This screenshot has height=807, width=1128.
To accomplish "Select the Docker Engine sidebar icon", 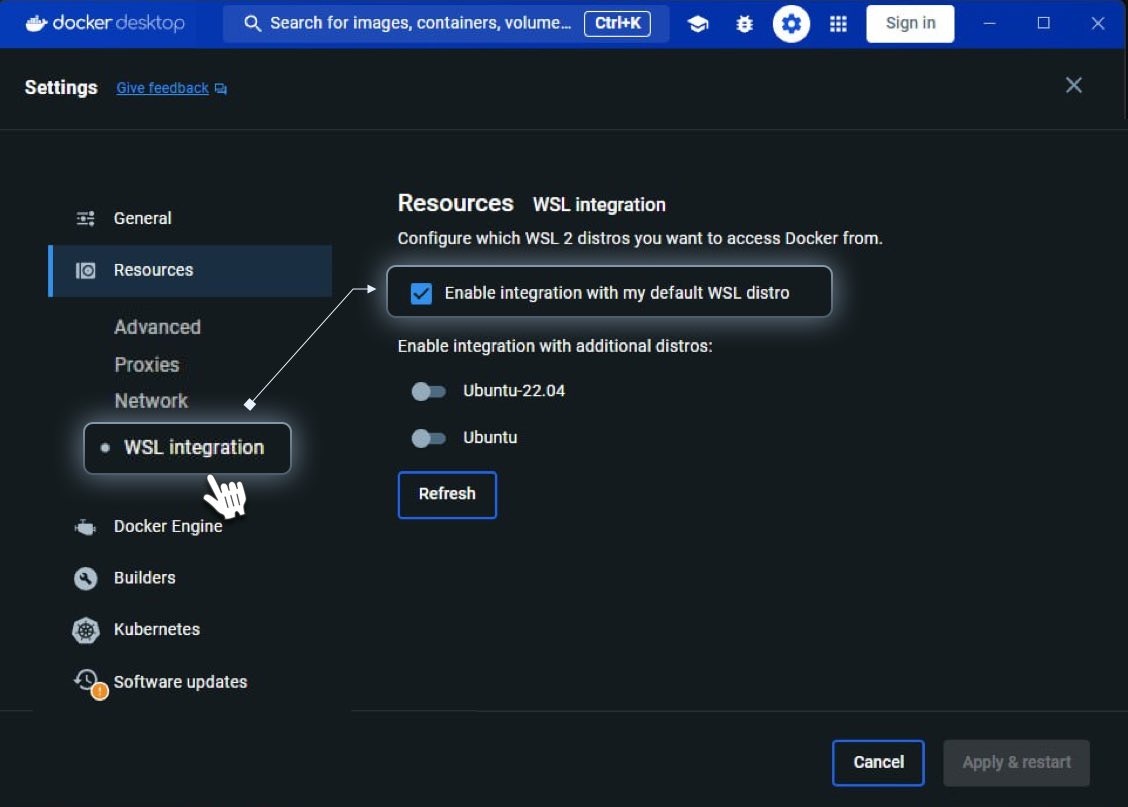I will [x=85, y=527].
